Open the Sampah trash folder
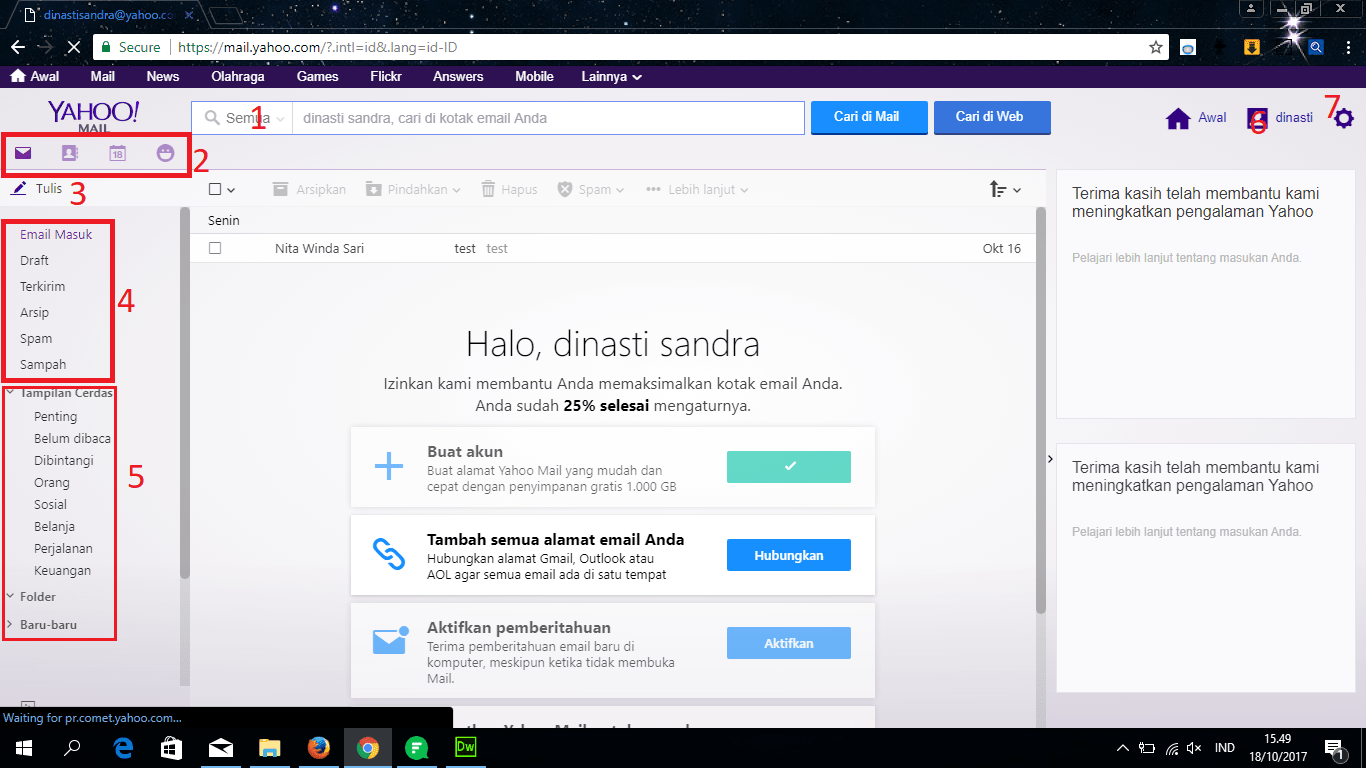This screenshot has width=1366, height=768. (x=43, y=364)
